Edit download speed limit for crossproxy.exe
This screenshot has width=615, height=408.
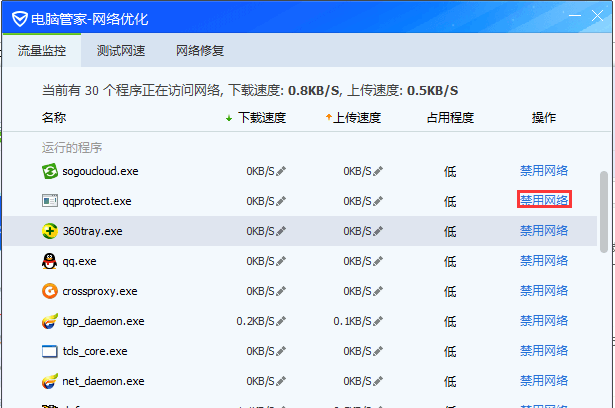281,291
